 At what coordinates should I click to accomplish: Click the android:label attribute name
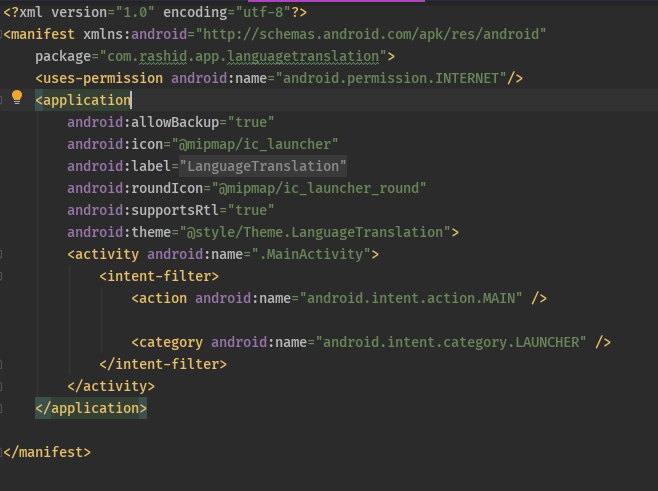pyautogui.click(x=119, y=166)
